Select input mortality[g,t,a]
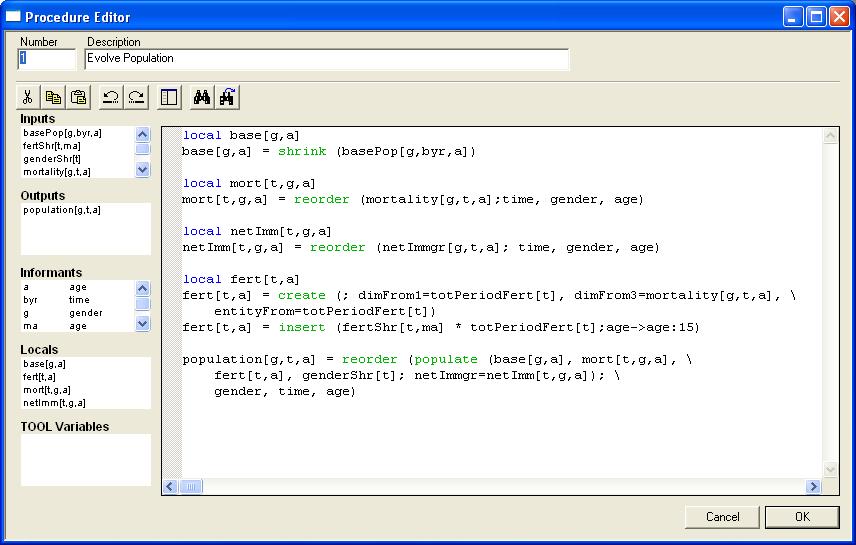This screenshot has width=856, height=545. coord(57,172)
